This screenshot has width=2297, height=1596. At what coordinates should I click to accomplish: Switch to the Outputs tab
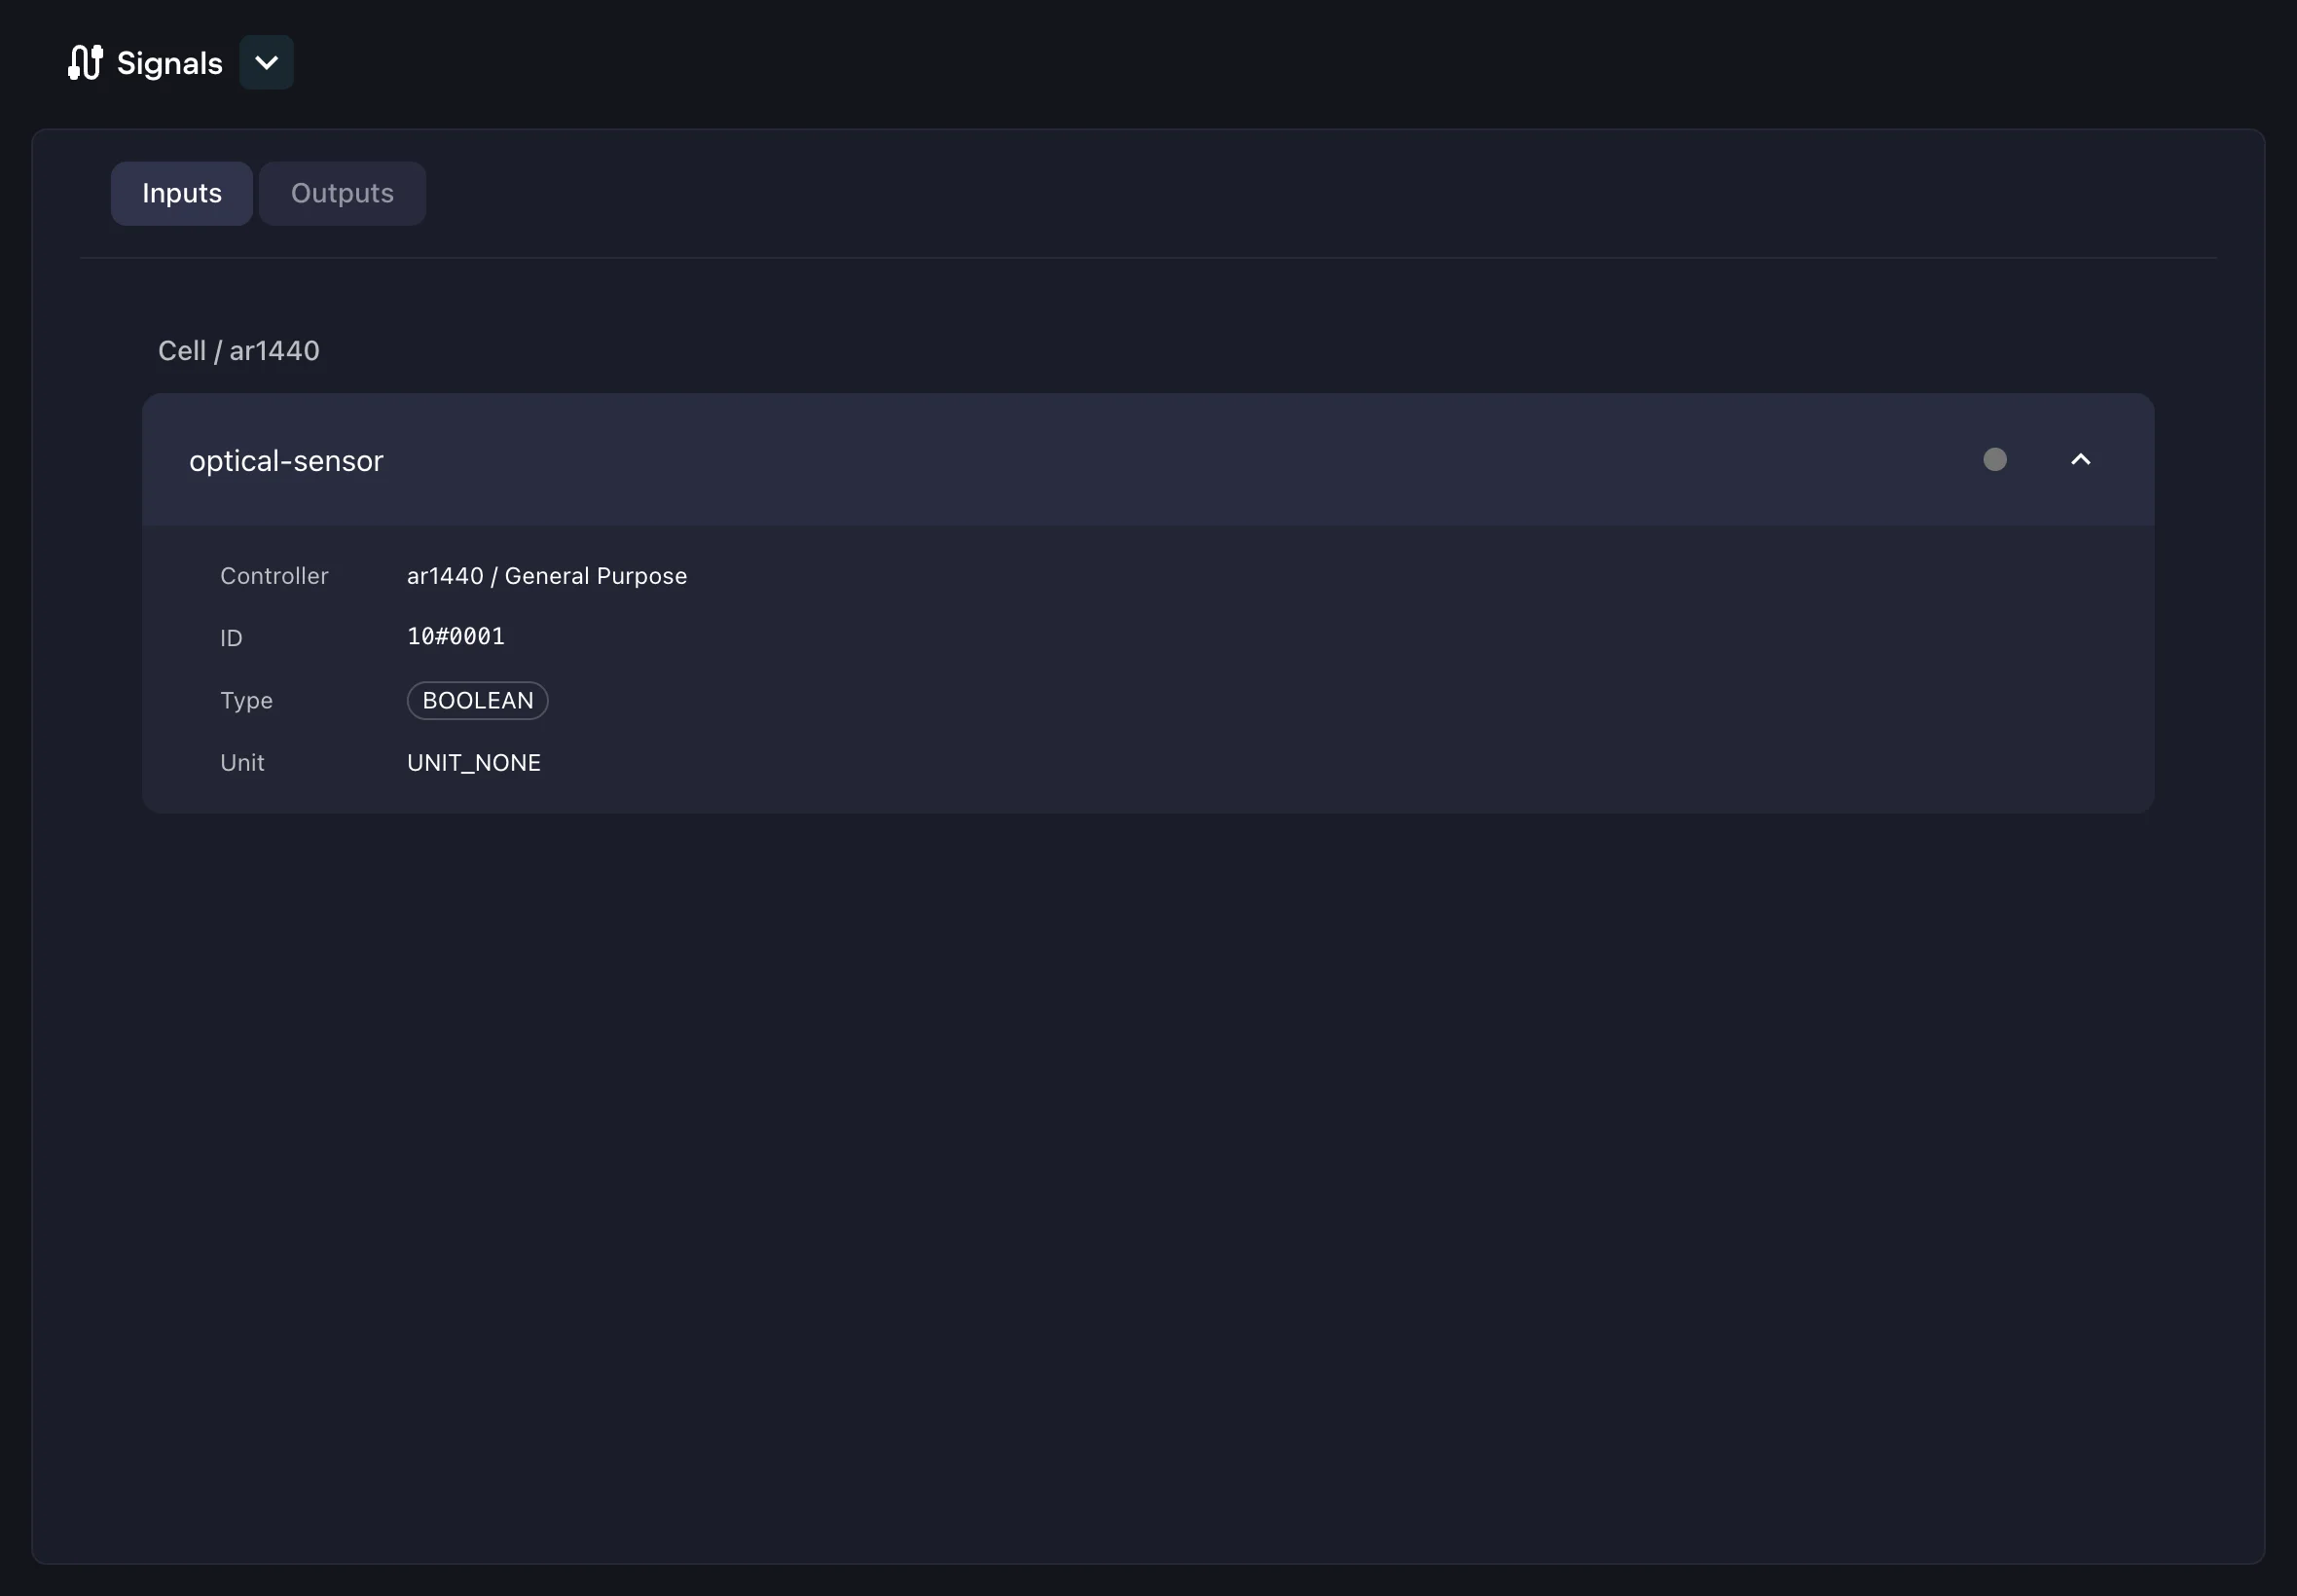pyautogui.click(x=342, y=192)
